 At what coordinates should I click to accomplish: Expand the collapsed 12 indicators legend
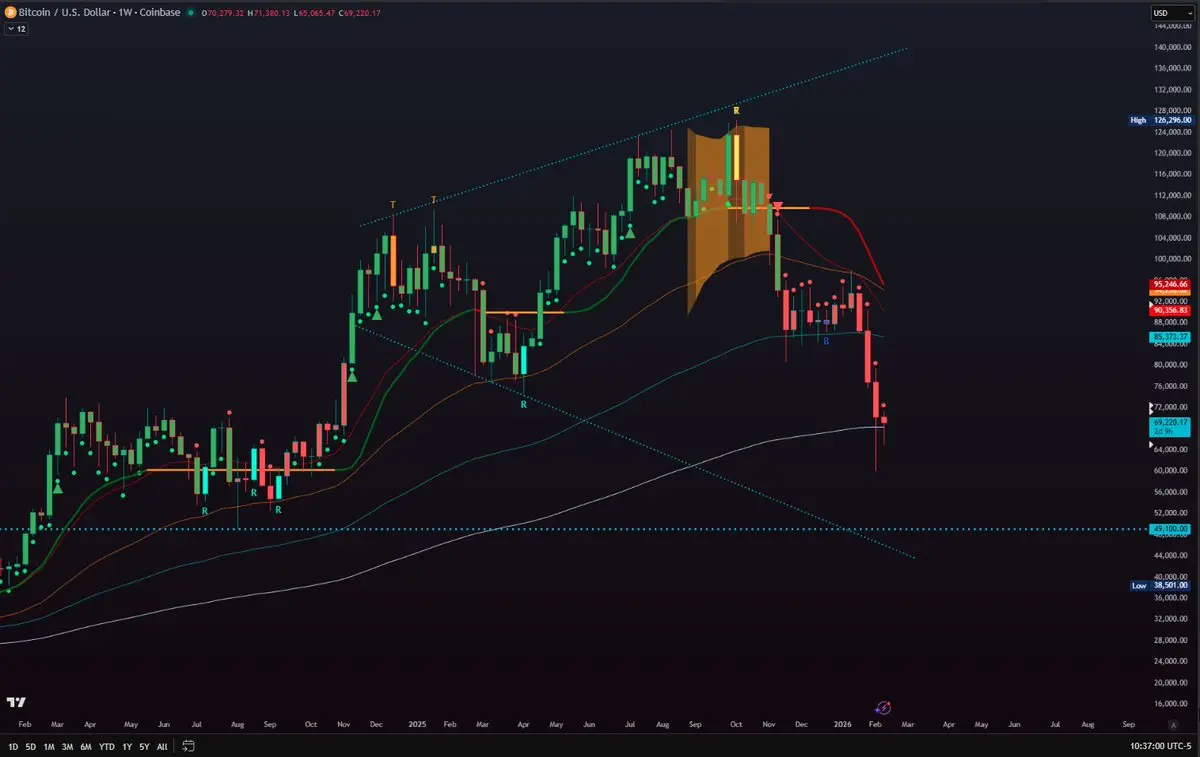16,30
